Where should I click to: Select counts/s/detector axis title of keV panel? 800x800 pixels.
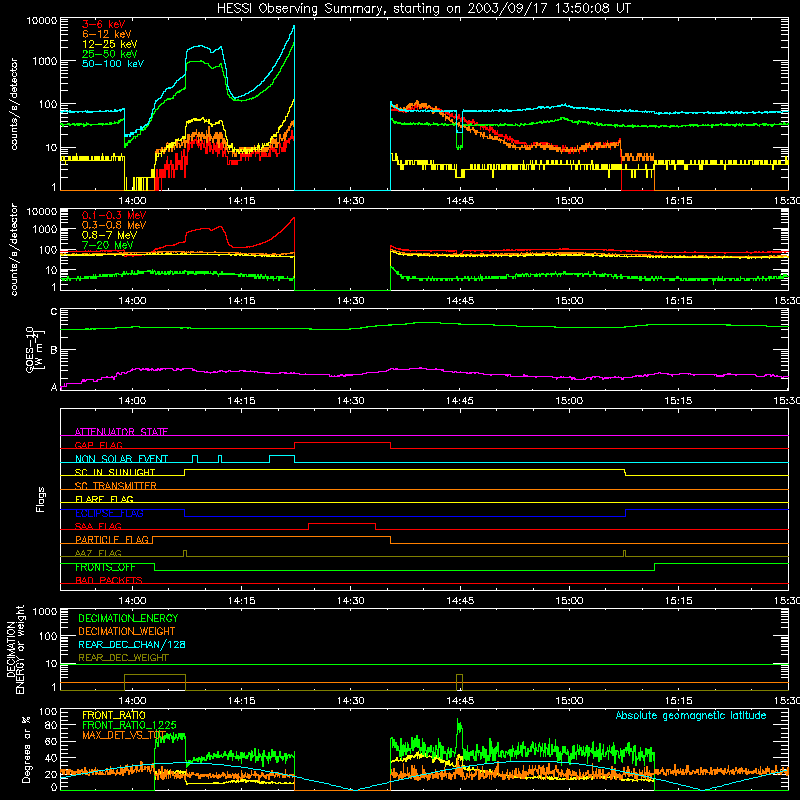tap(14, 104)
